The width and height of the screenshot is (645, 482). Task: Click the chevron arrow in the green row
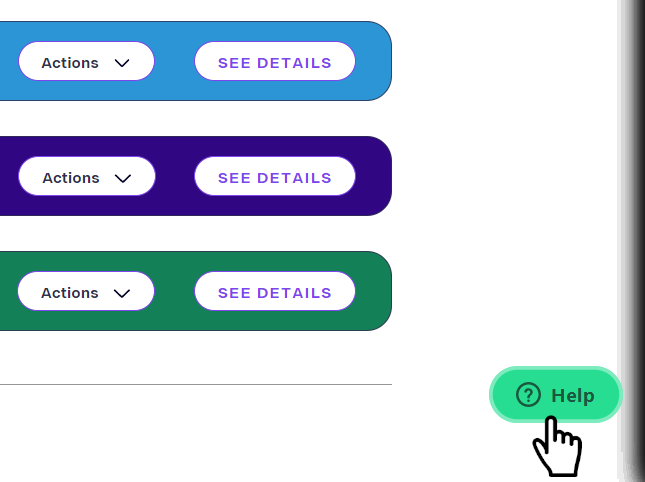[x=122, y=293]
